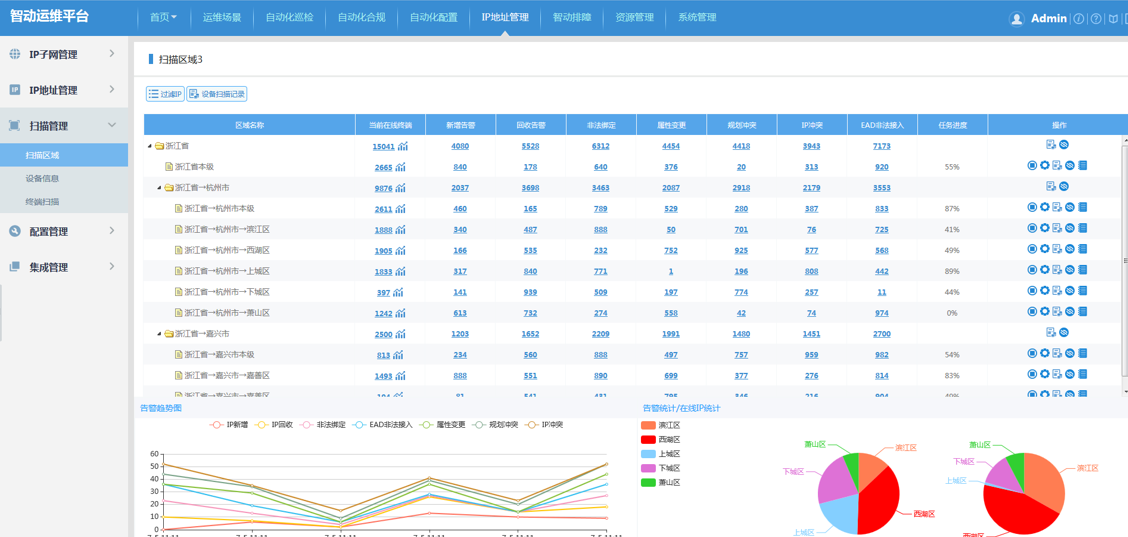1128x537 pixels.
Task: Click the 设备扫描记录 button
Action: 217,94
